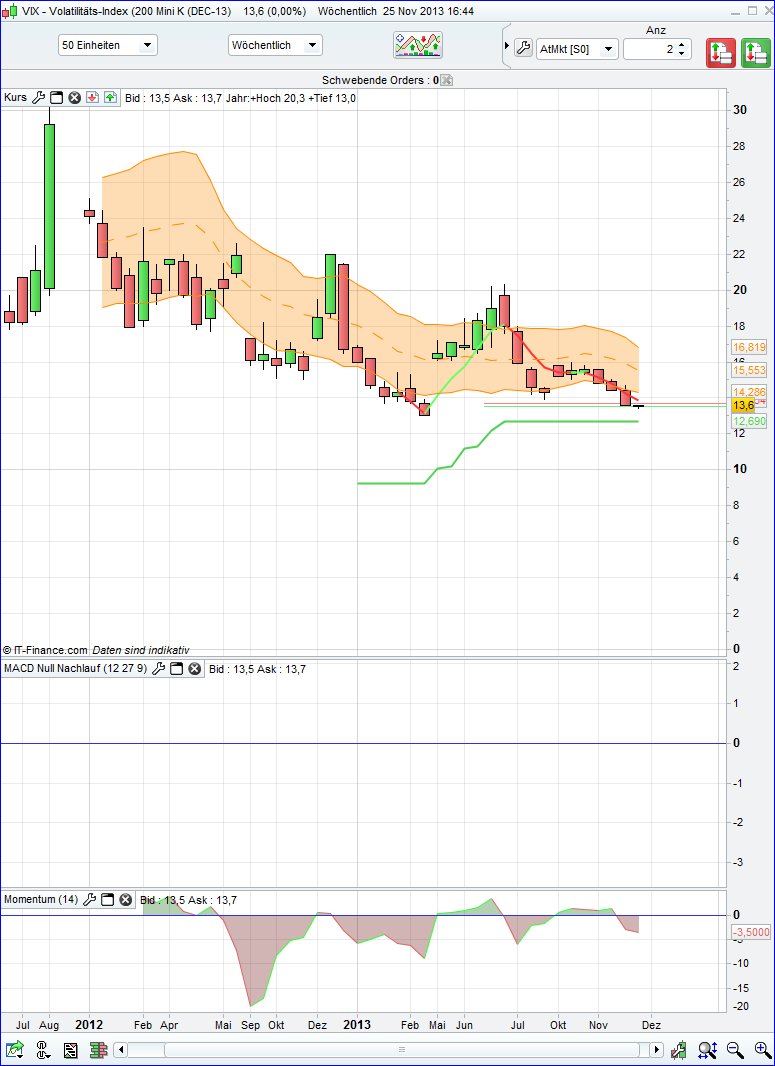Open order settings wrench beside AtMkt

[x=522, y=48]
